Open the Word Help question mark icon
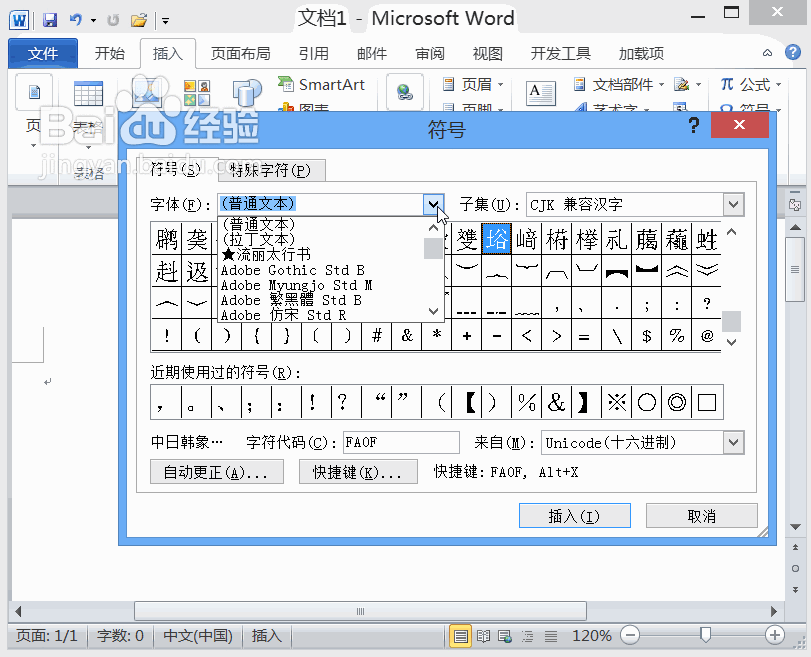Screen dimensions: 811x657 [x=792, y=52]
